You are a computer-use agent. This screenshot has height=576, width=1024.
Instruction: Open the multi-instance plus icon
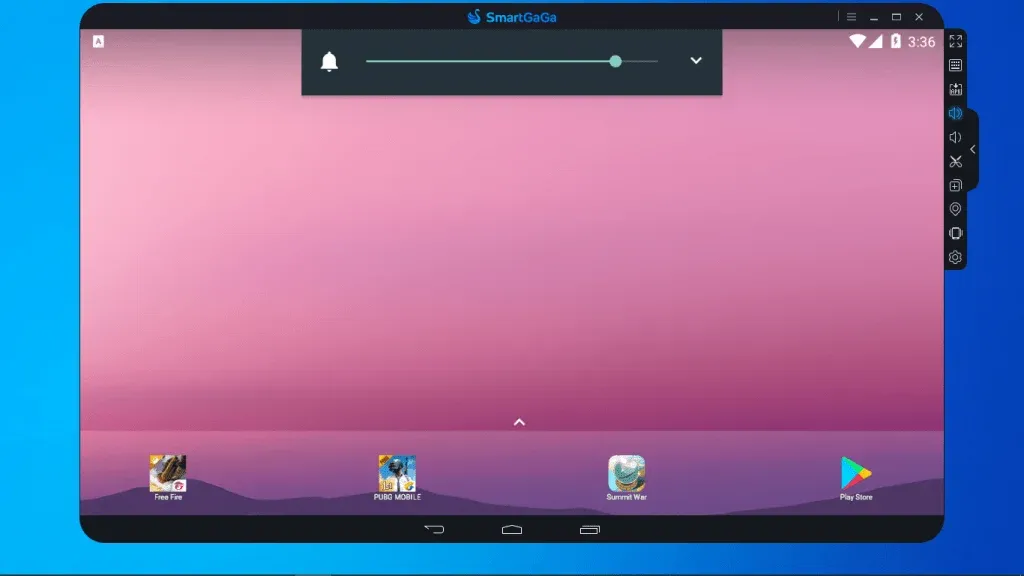click(955, 185)
